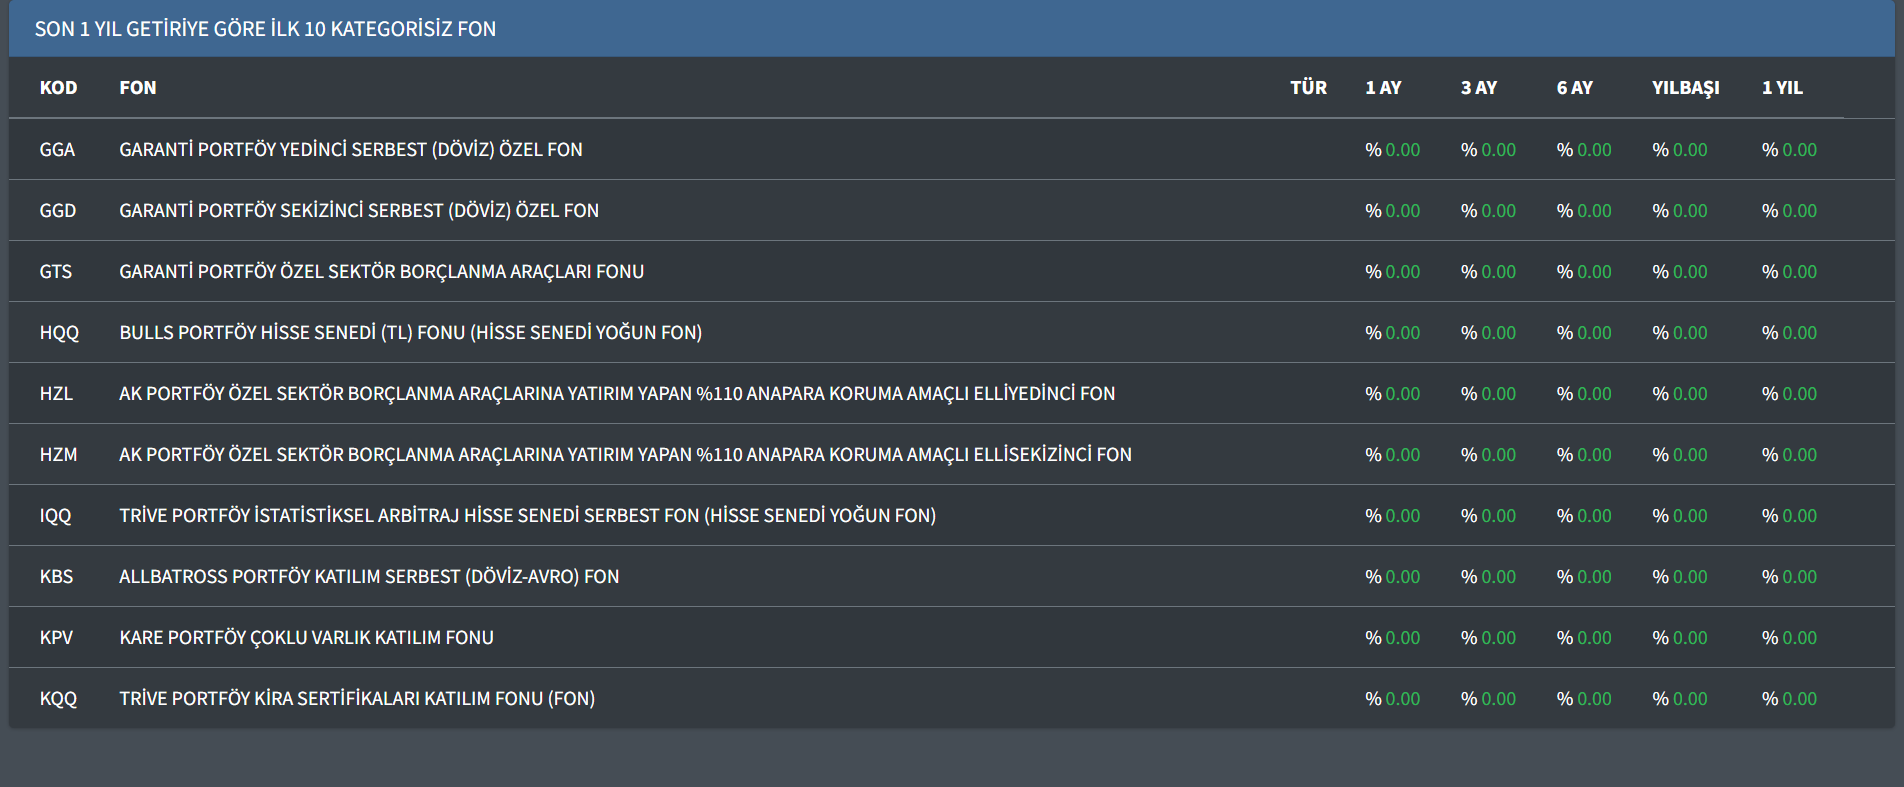
Task: Click the panel title Son 1 Yıl Getiriye Göre
Action: point(265,29)
